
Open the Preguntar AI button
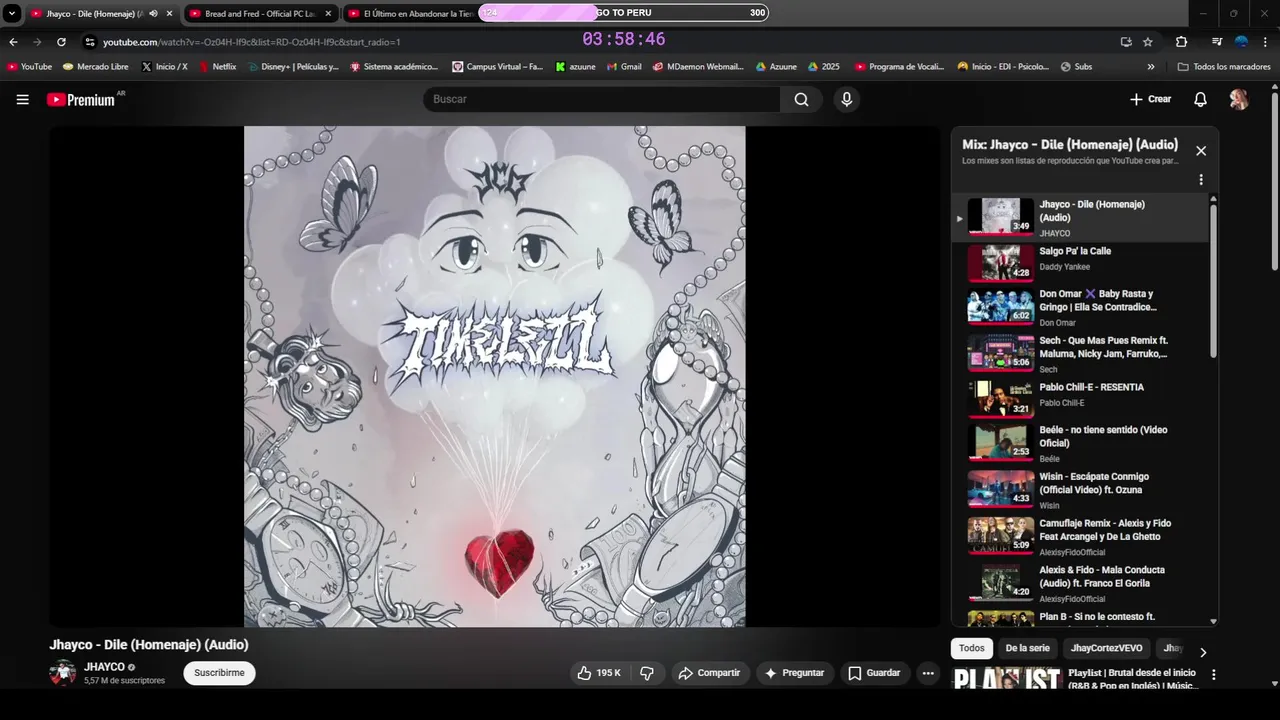tap(795, 673)
